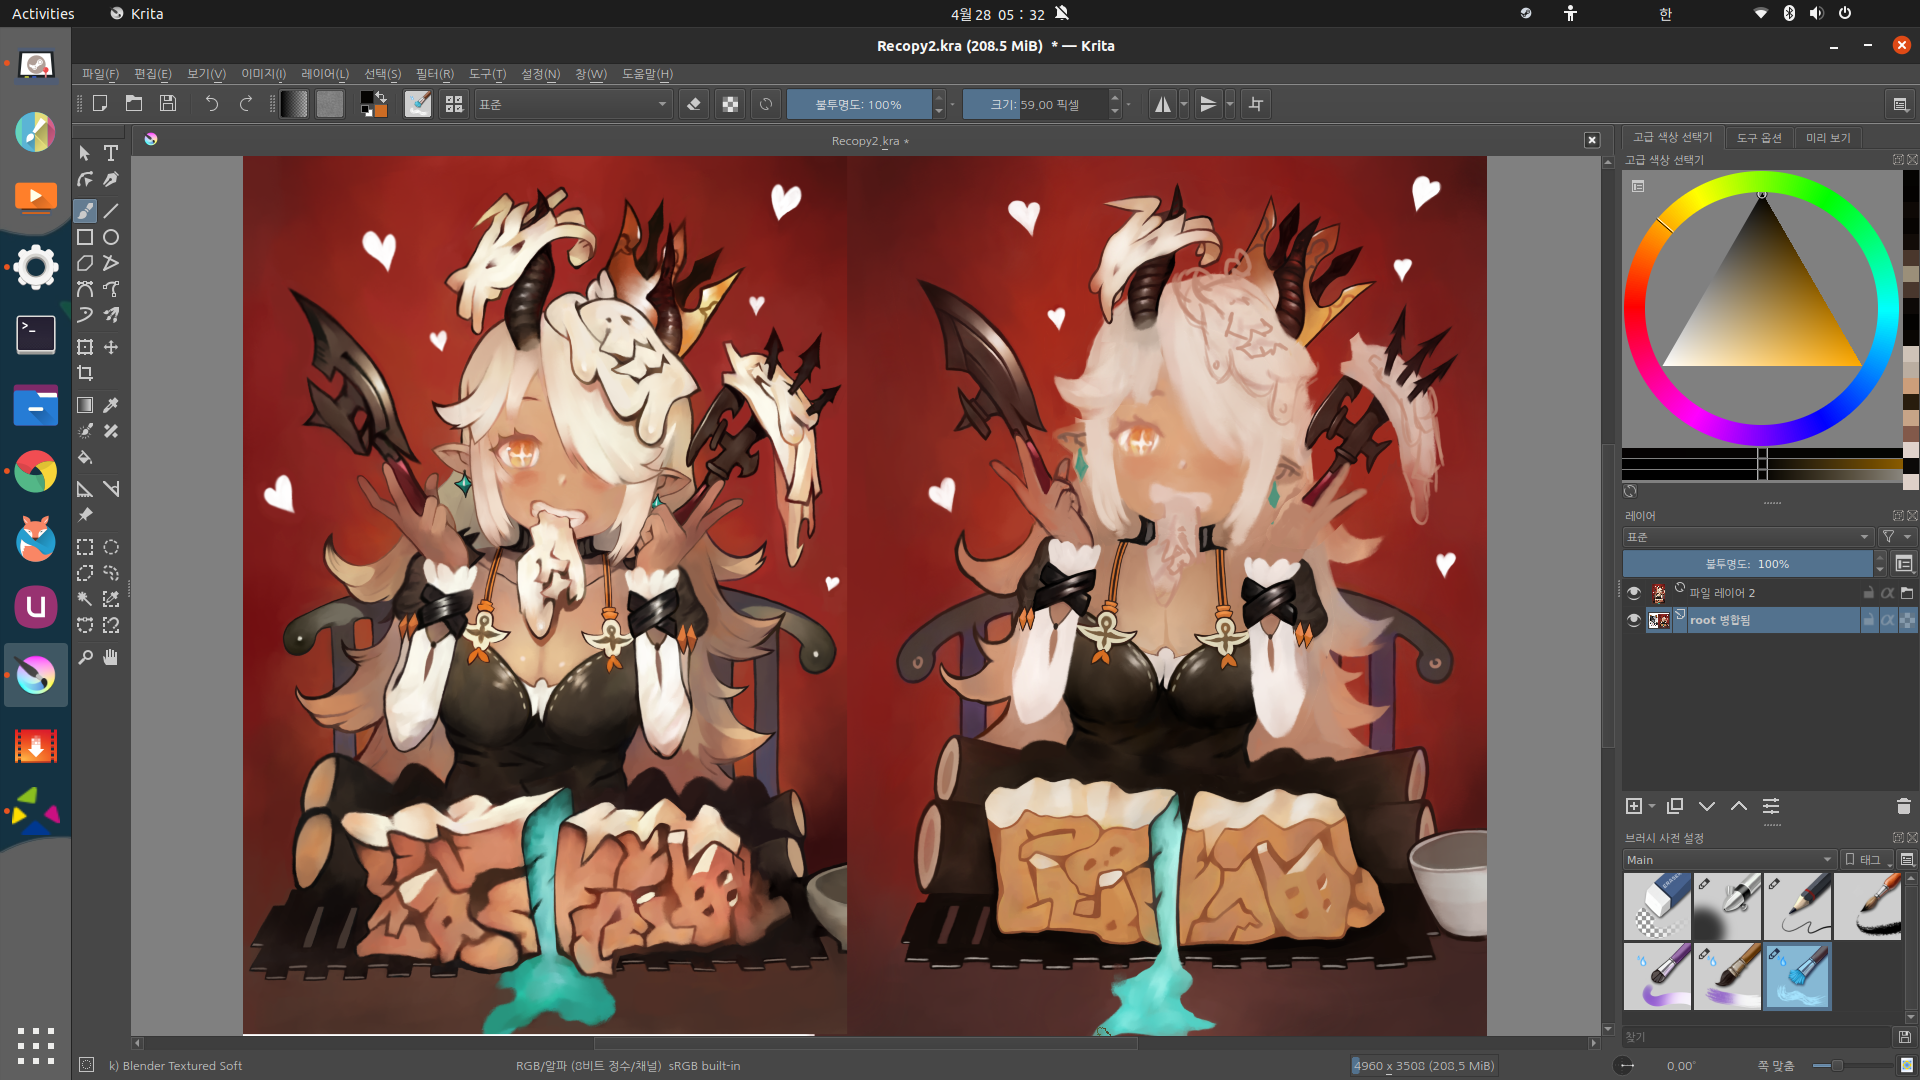The width and height of the screenshot is (1920, 1080).
Task: Open the layer blending mode dropdown
Action: (1748, 537)
